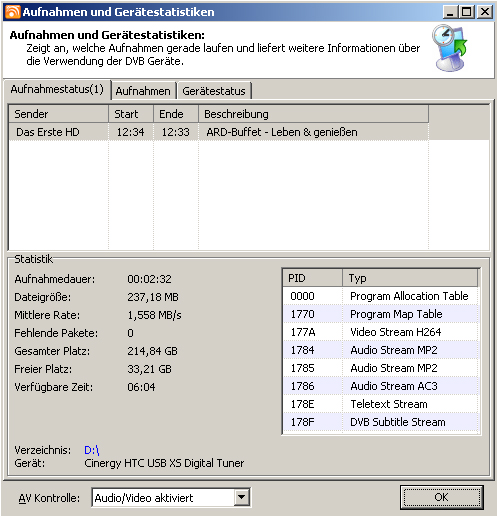Click the orange app icon in title bar
This screenshot has height=516, width=497.
(13, 12)
